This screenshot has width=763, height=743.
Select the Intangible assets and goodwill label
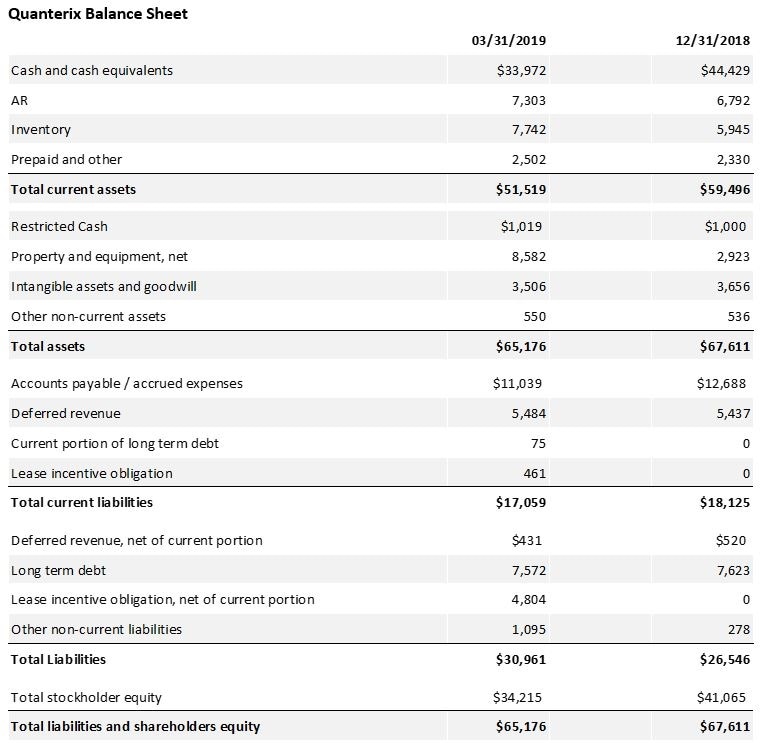point(104,286)
